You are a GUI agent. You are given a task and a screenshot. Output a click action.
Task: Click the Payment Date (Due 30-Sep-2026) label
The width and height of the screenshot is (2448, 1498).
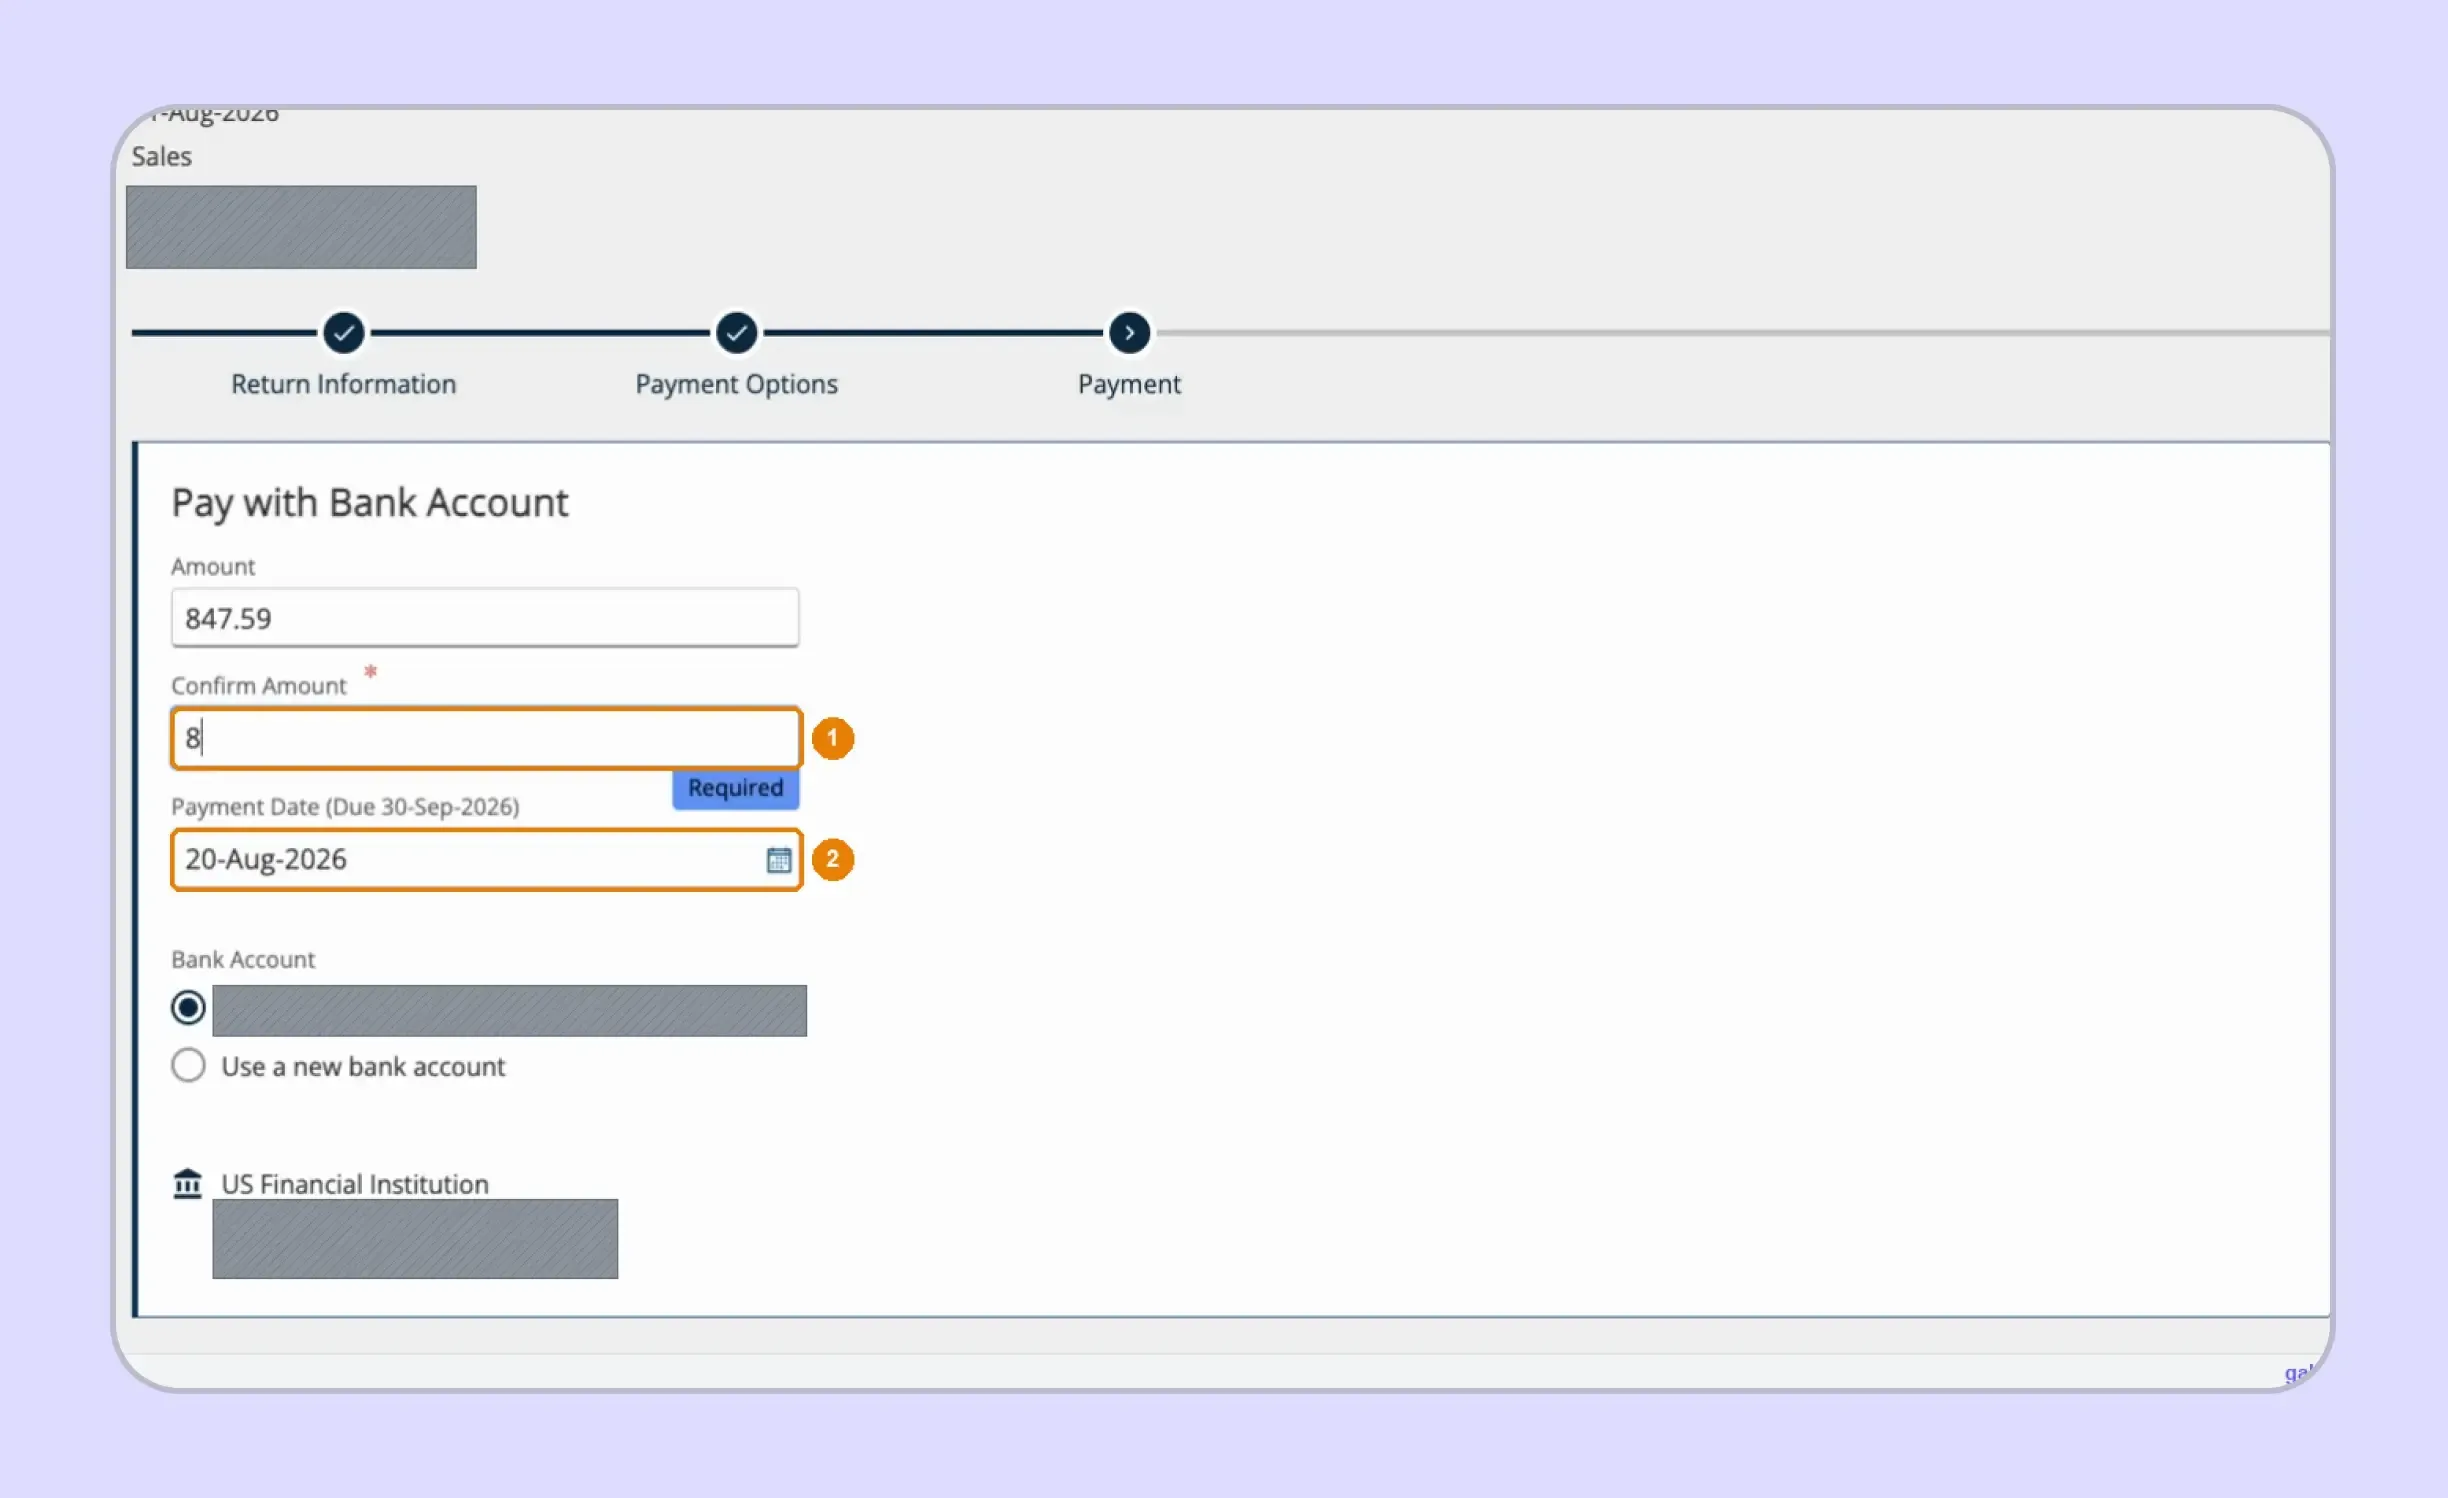coord(345,807)
